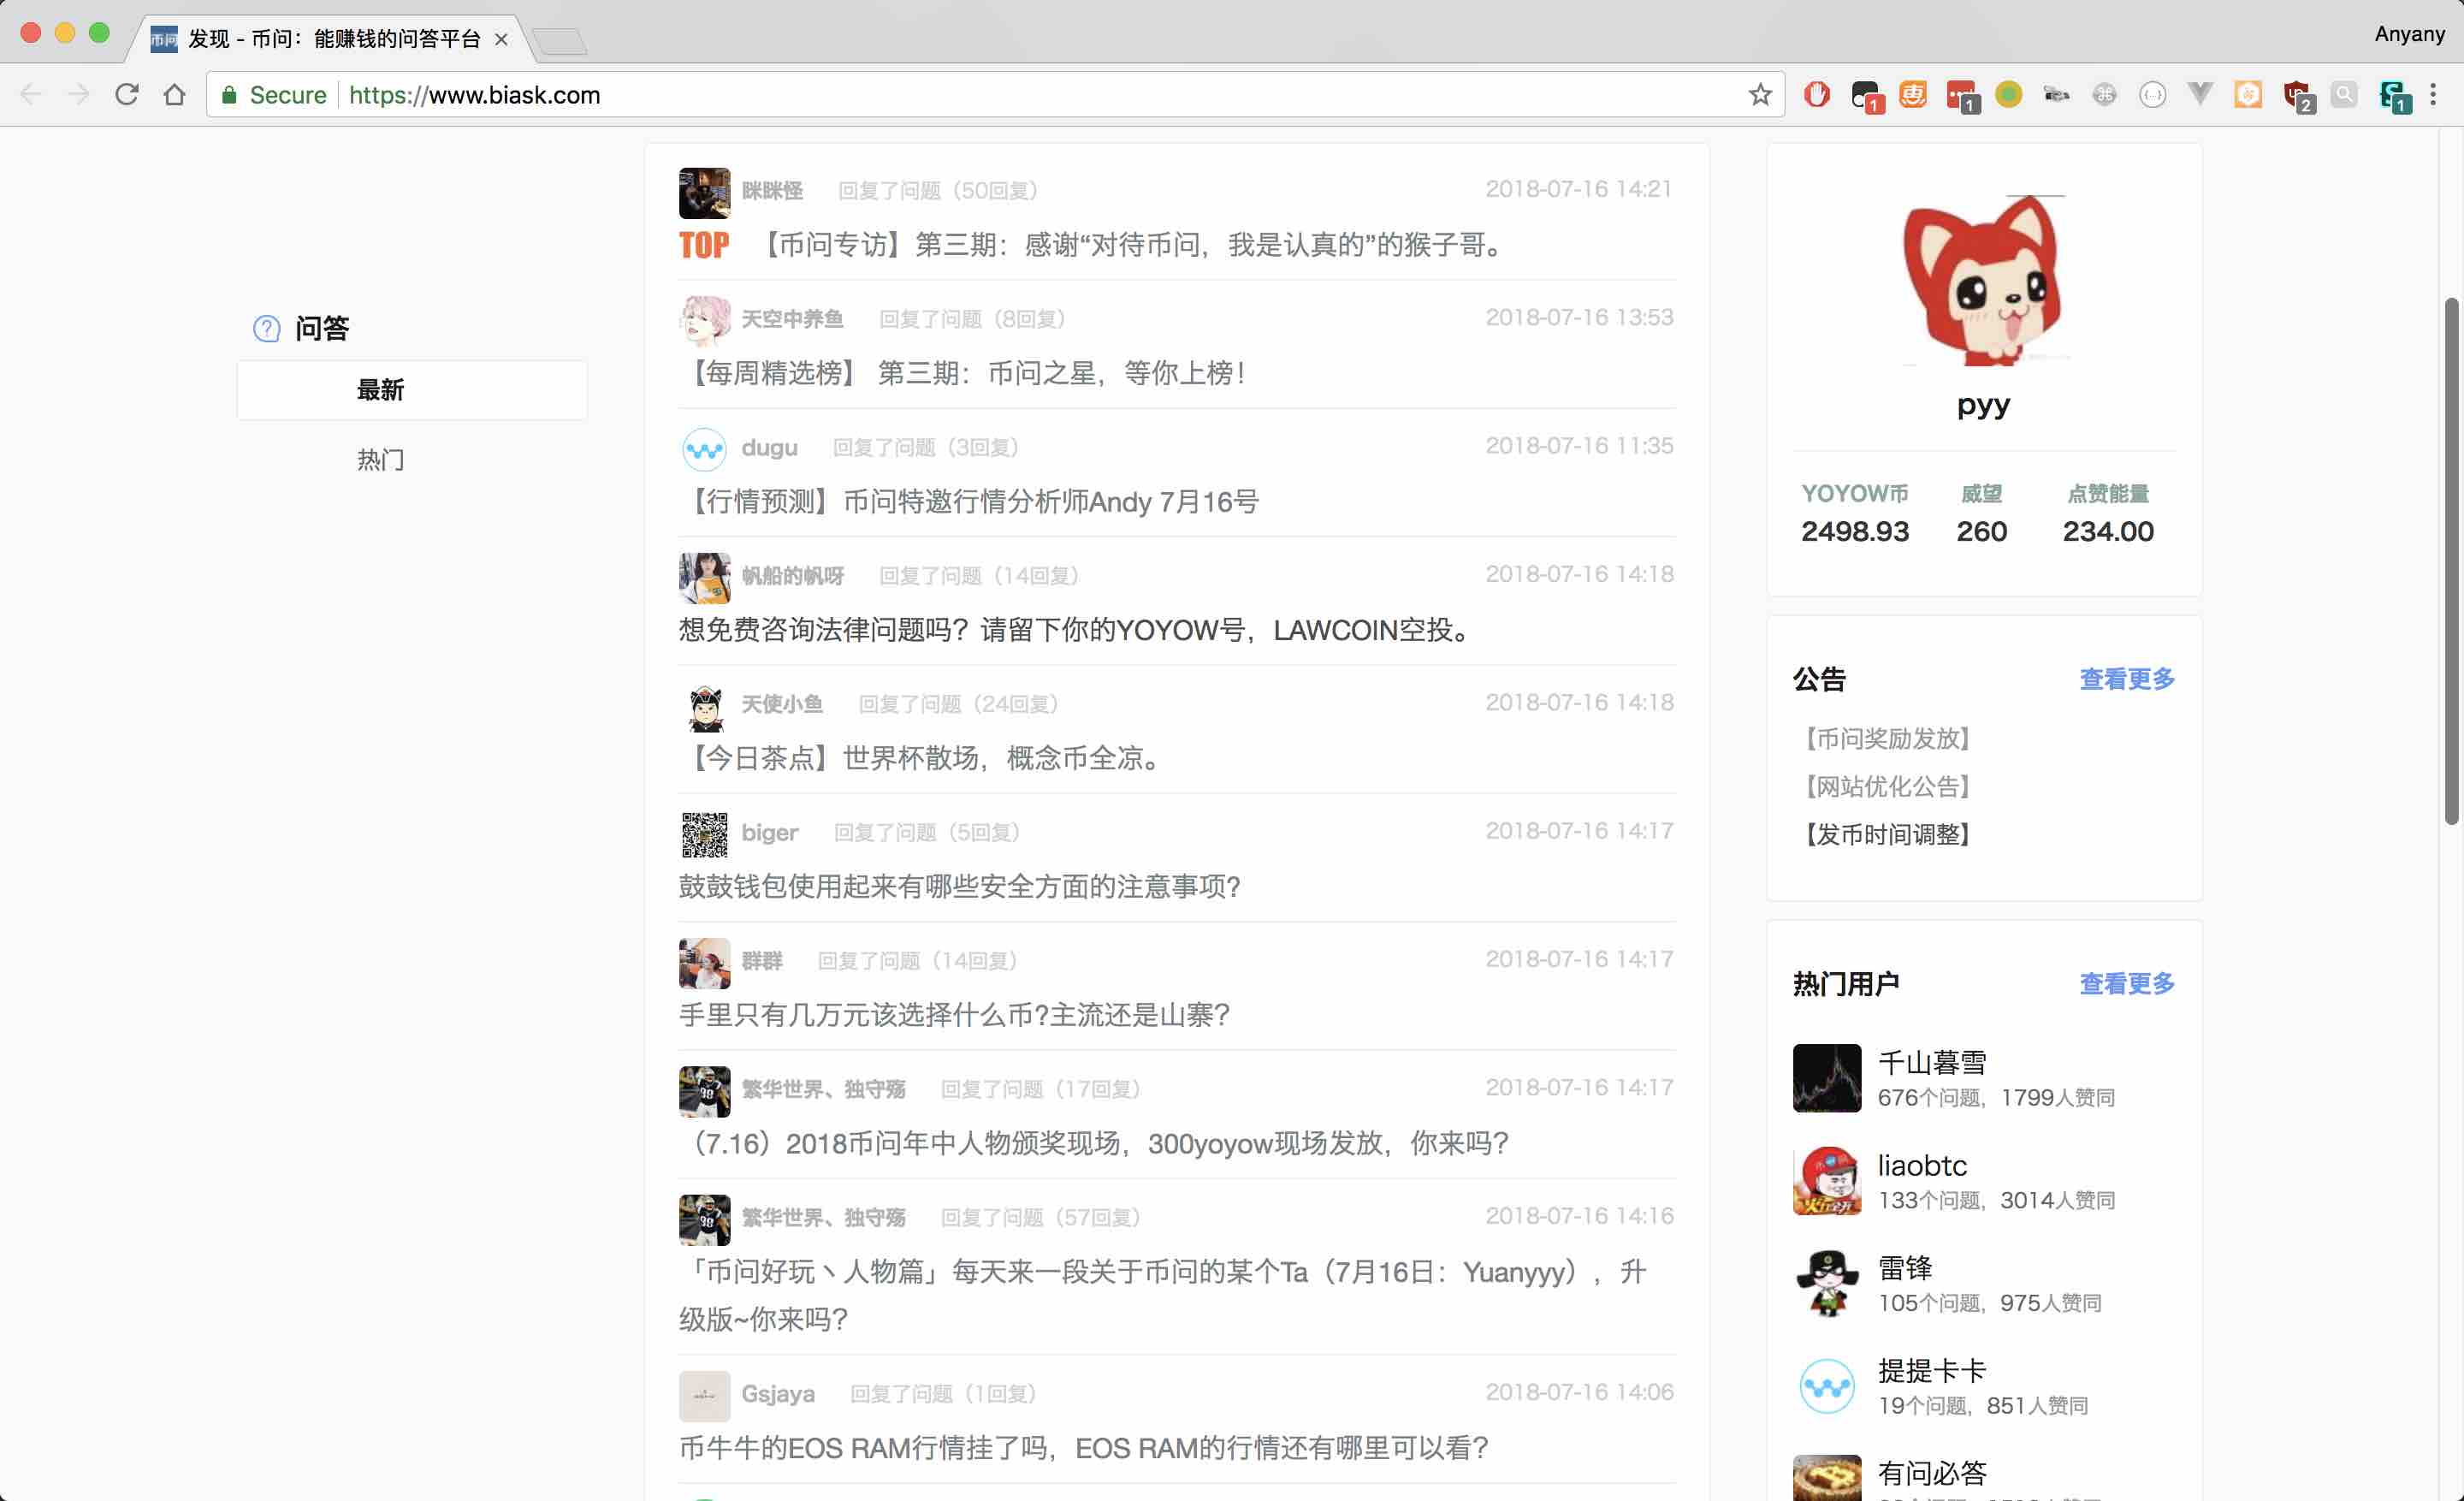Image resolution: width=2464 pixels, height=1501 pixels.
Task: Open hot user 有问必答
Action: point(1932,1473)
